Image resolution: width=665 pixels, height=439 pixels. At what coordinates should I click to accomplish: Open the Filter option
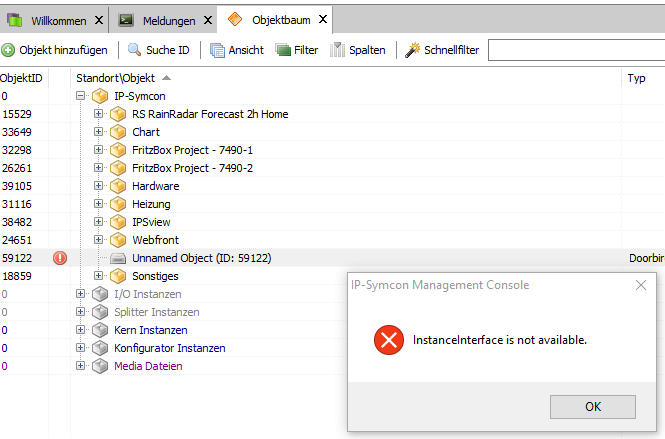coord(306,50)
